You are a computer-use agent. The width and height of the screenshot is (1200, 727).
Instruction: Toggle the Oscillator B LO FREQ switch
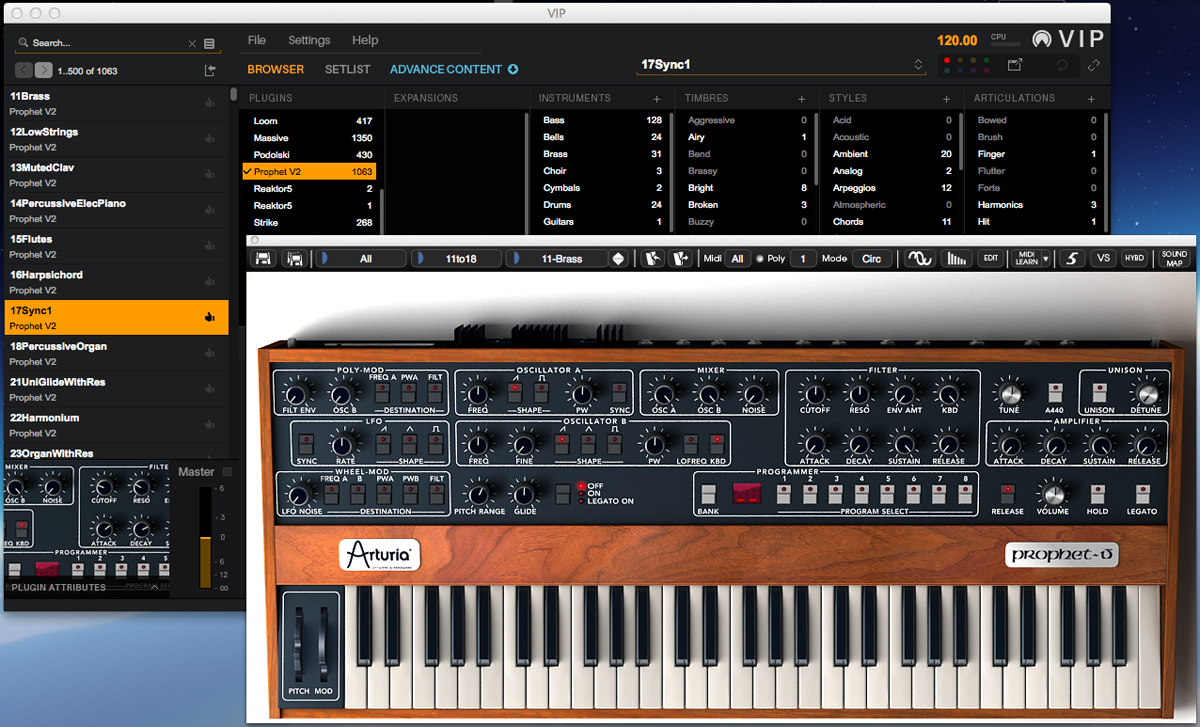689,443
